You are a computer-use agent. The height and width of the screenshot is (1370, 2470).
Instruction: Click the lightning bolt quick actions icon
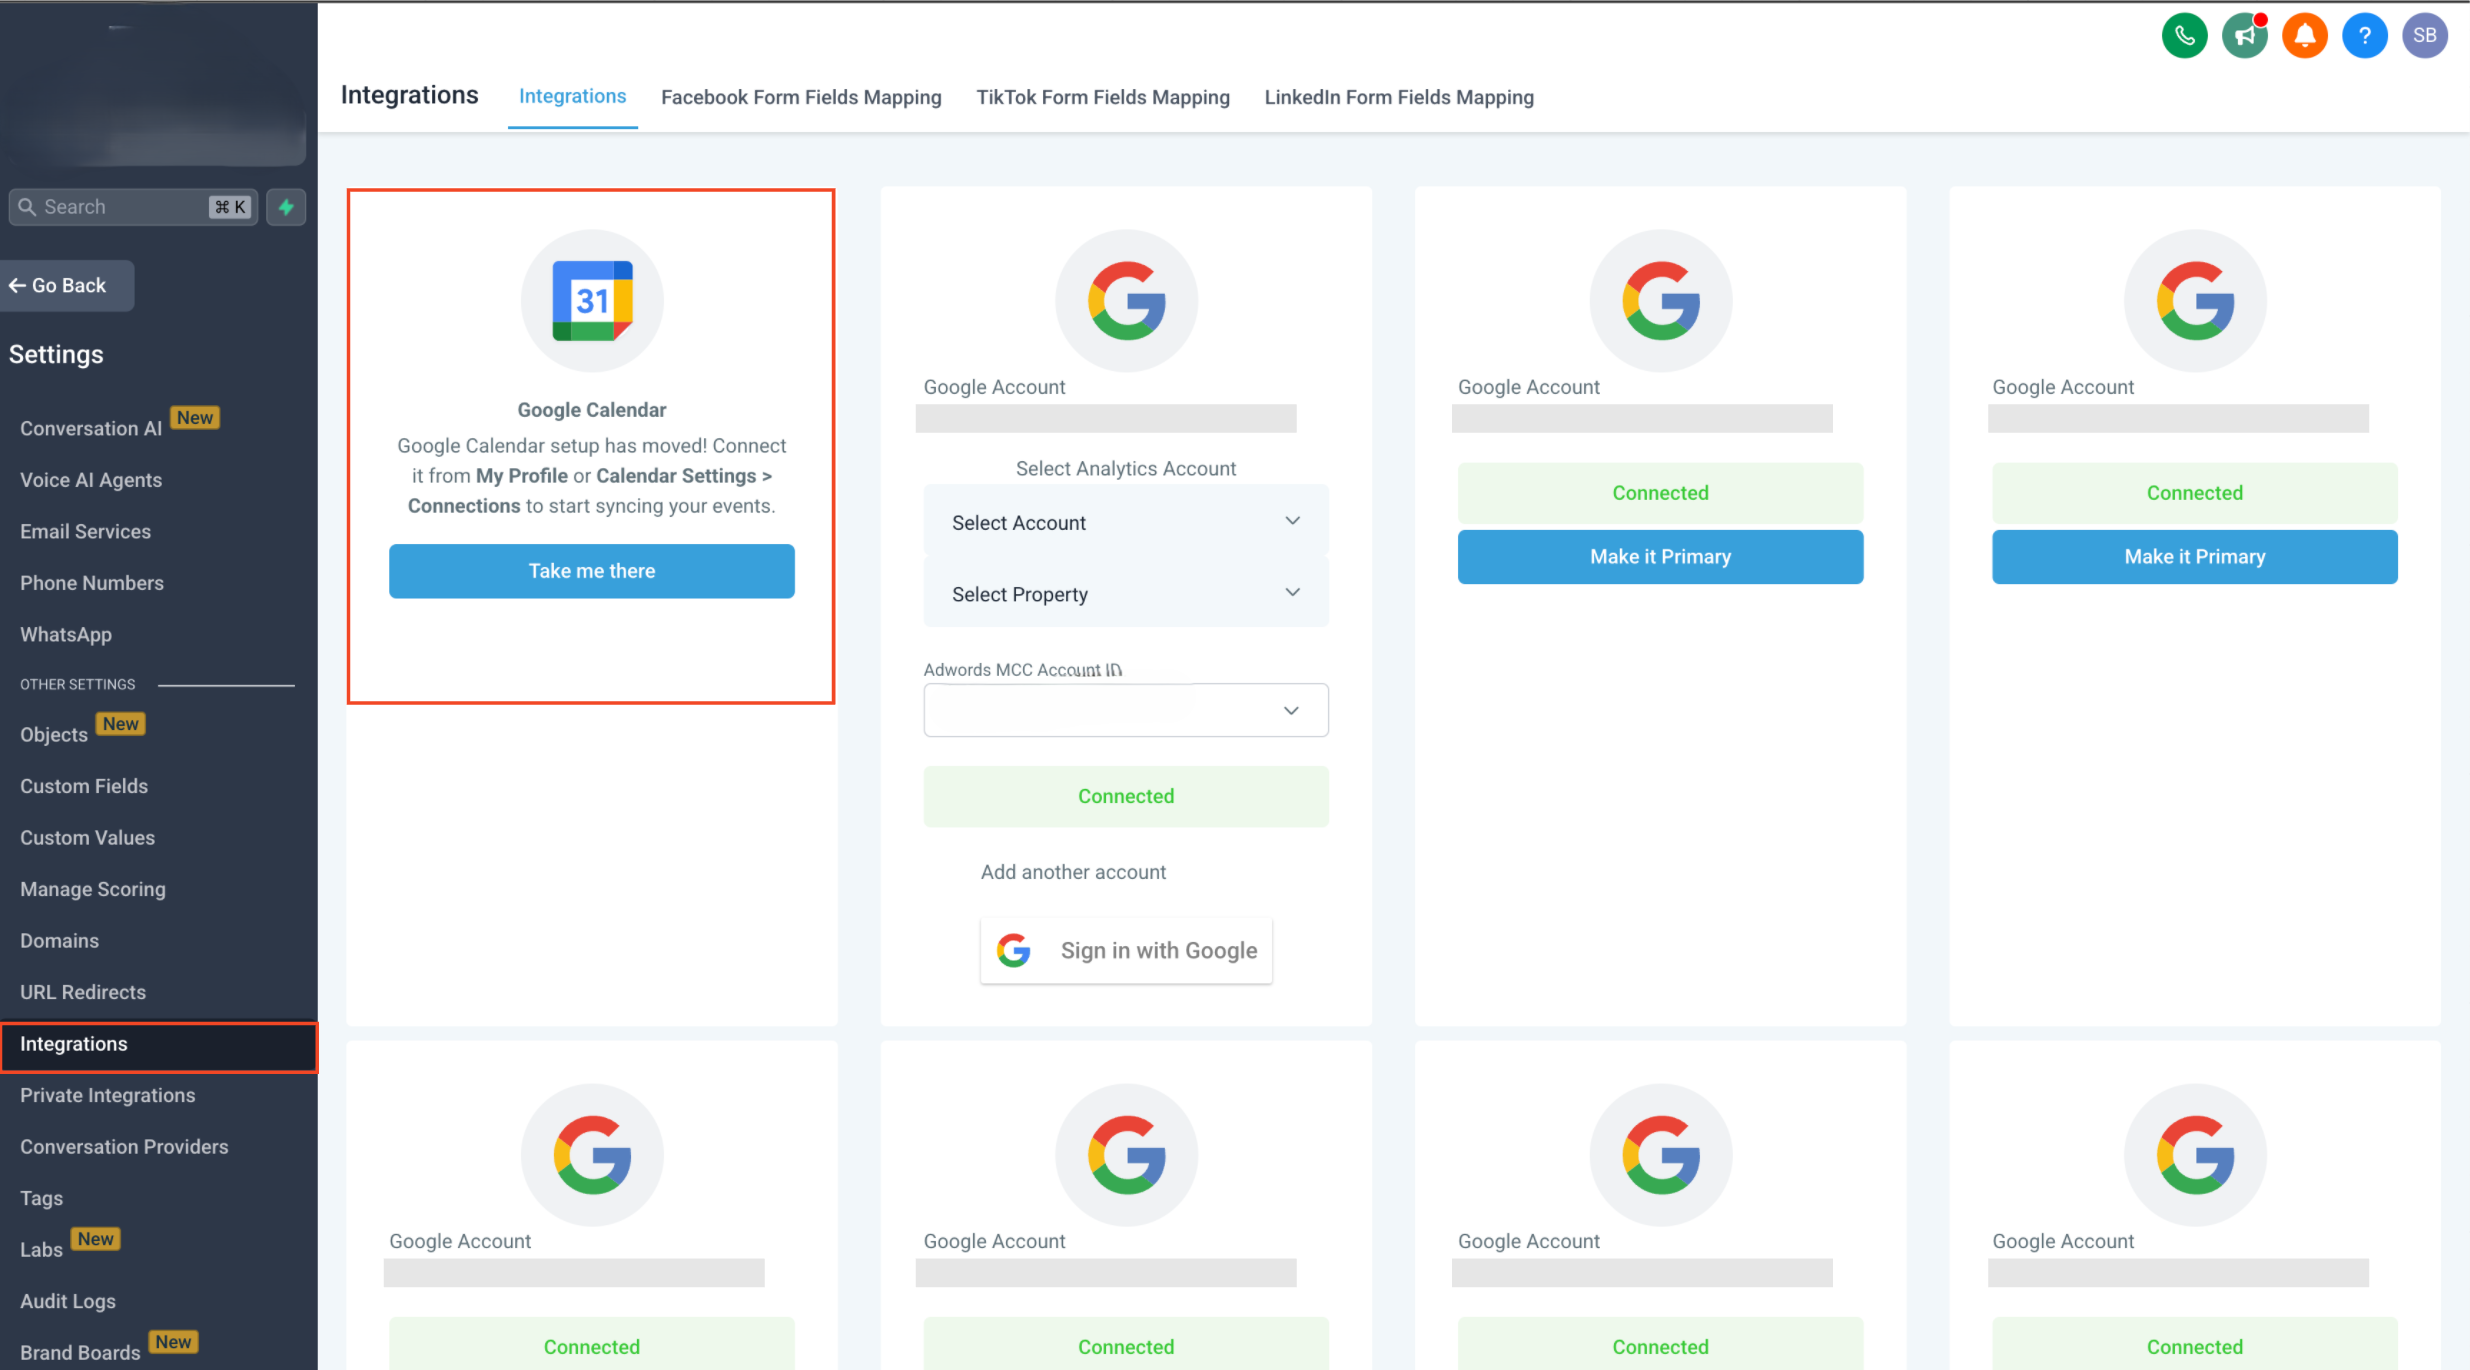coord(286,207)
